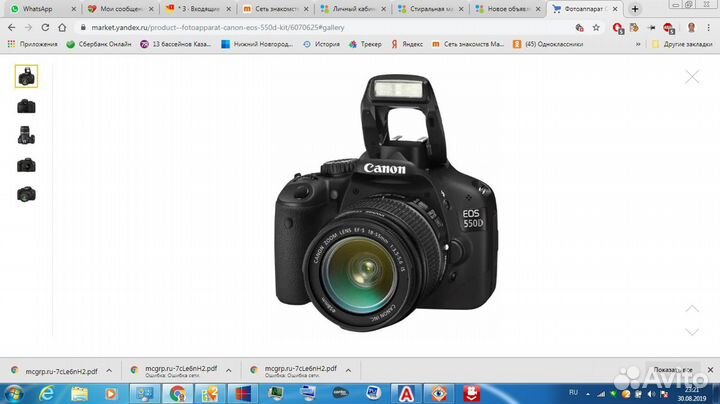Open the taskbar clock and date
The image size is (720, 404).
pos(692,394)
